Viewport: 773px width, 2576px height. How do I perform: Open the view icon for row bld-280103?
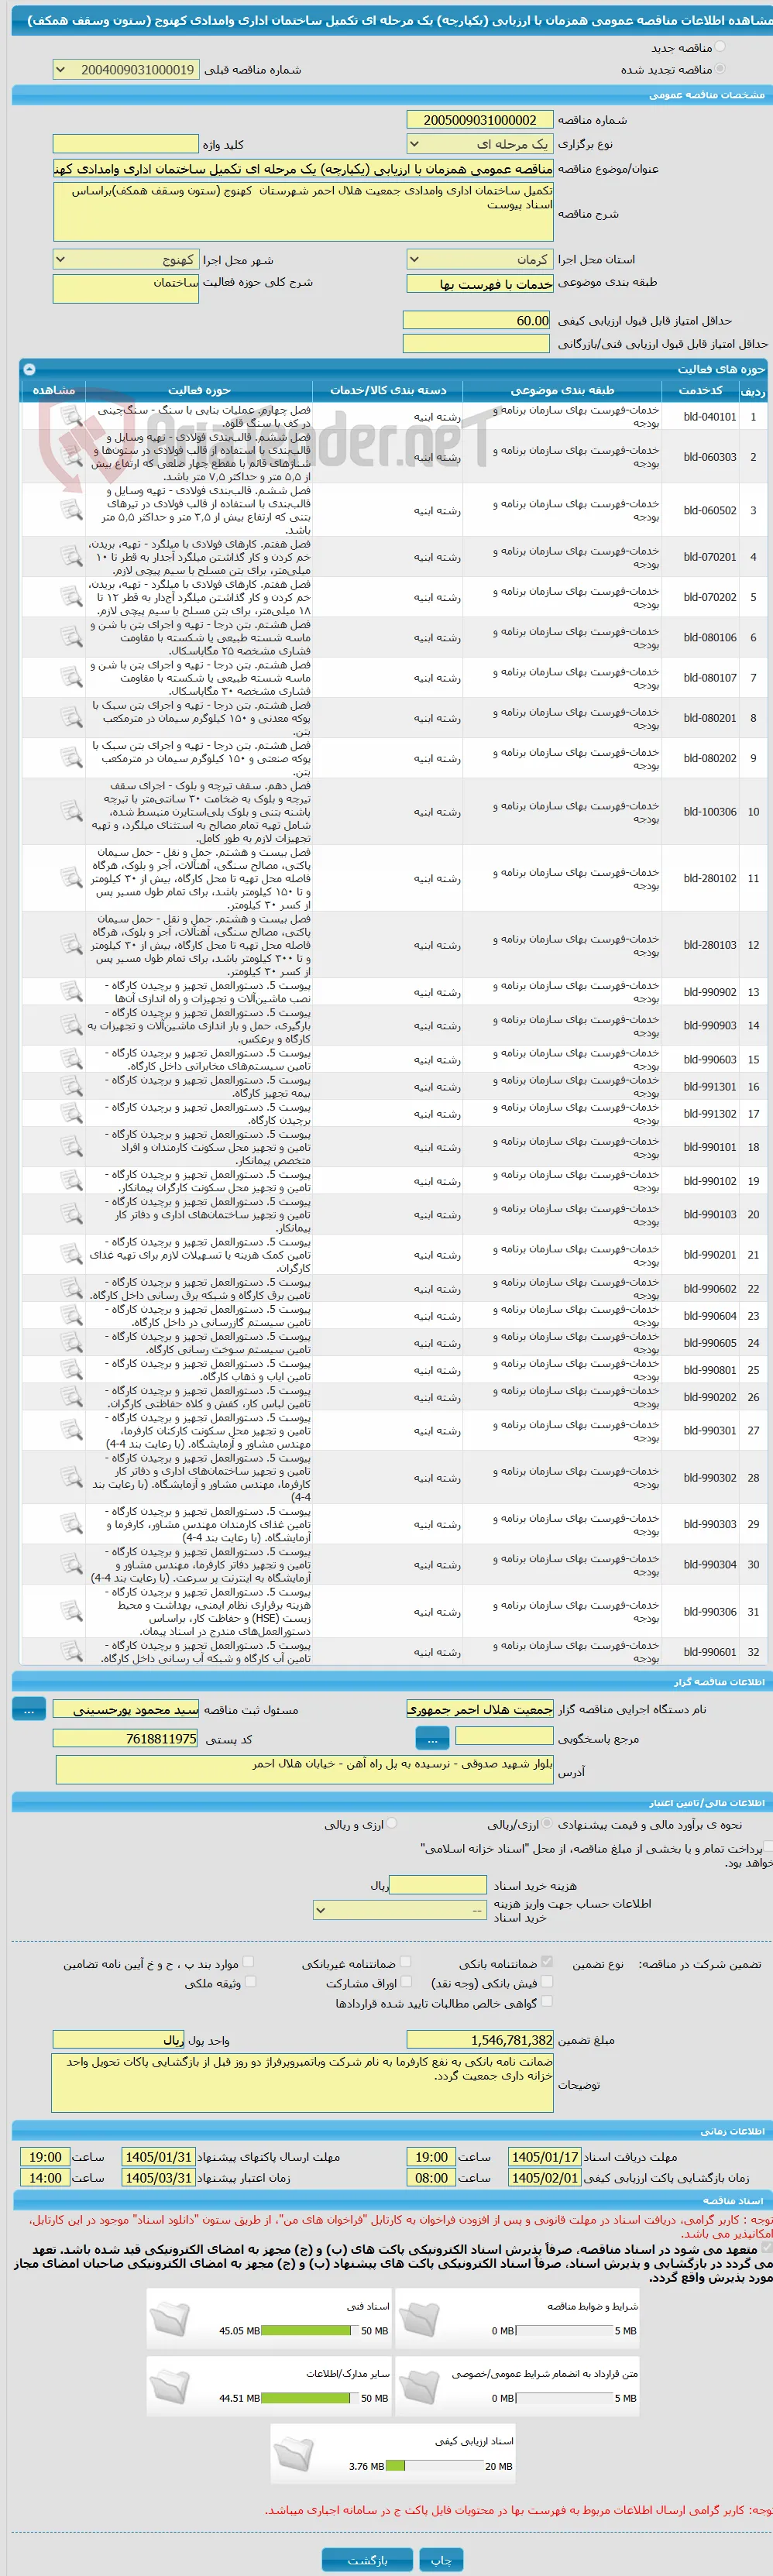[x=71, y=944]
